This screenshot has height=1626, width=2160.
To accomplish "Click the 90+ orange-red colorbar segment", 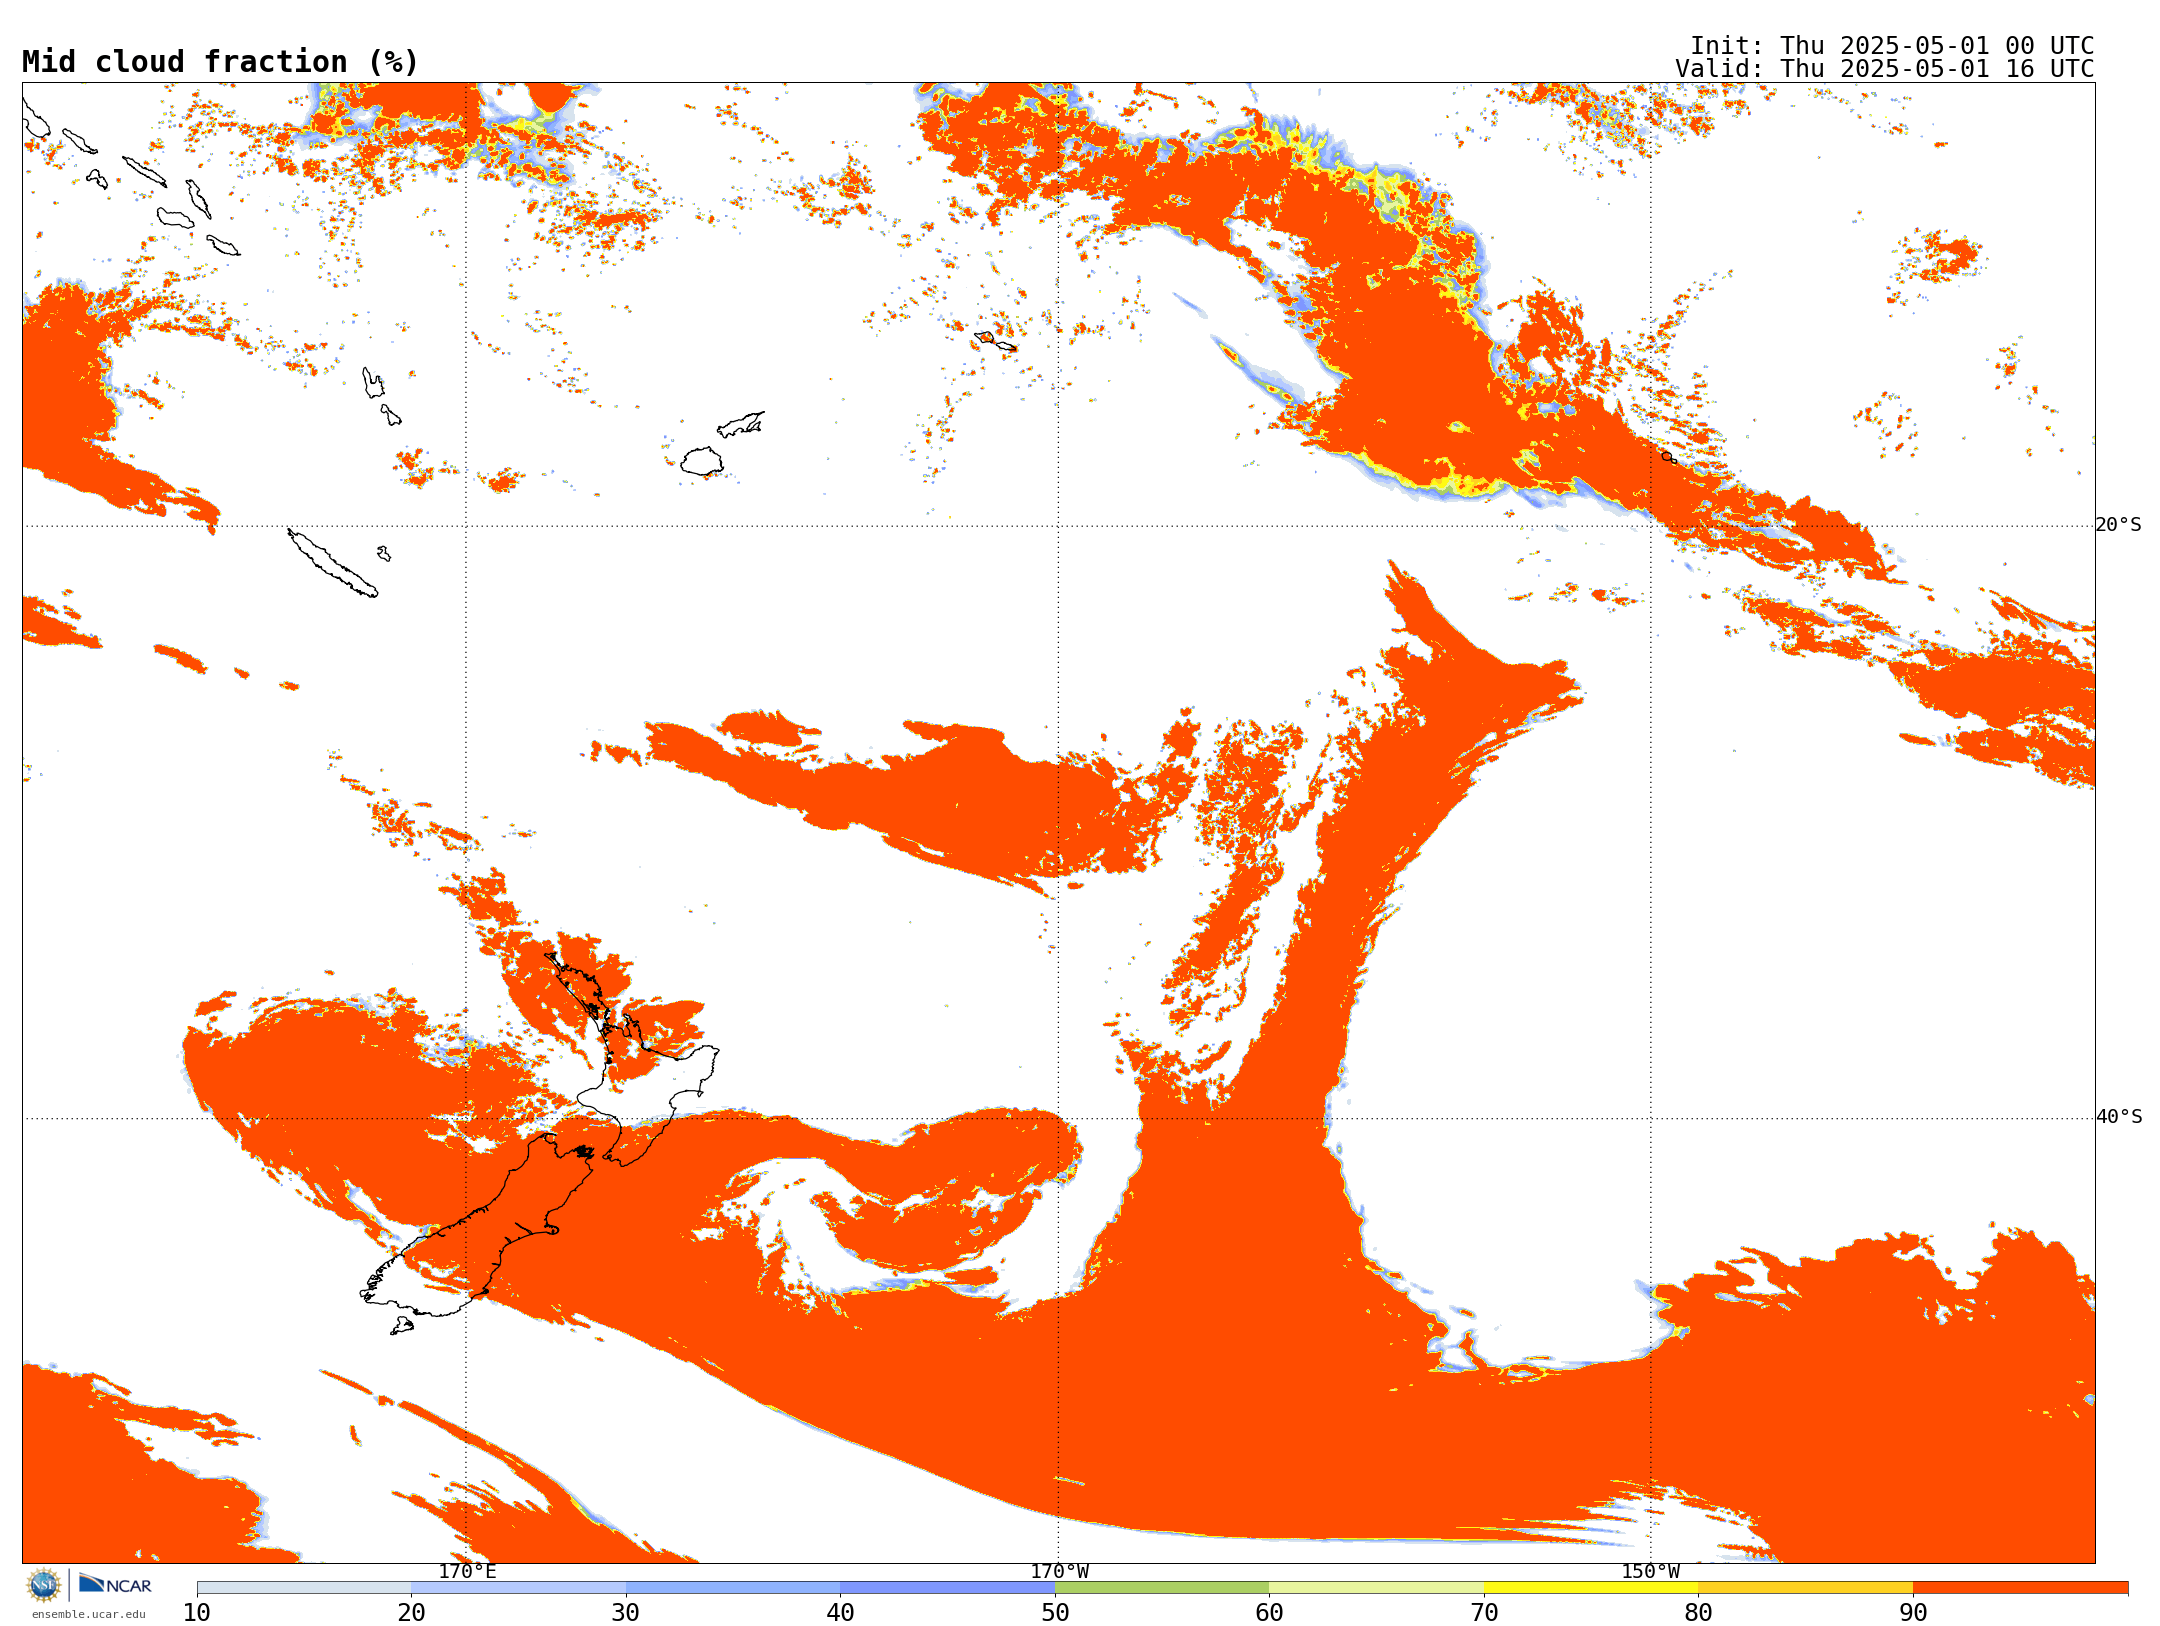I will (2021, 1588).
